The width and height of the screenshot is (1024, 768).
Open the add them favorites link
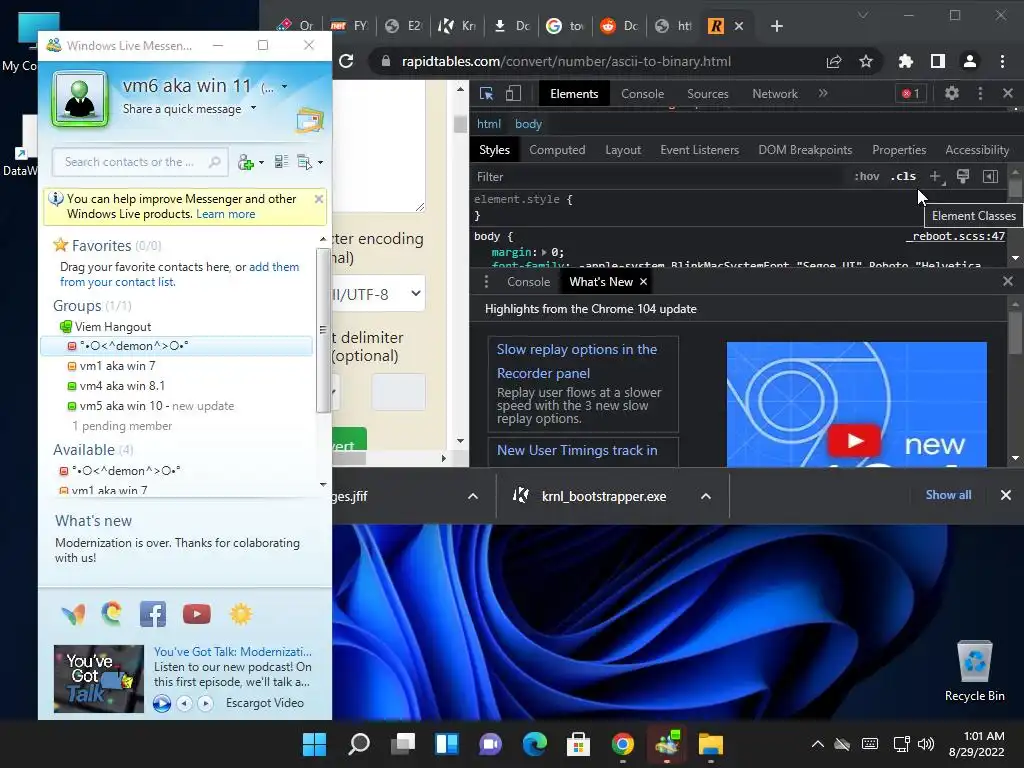click(274, 266)
